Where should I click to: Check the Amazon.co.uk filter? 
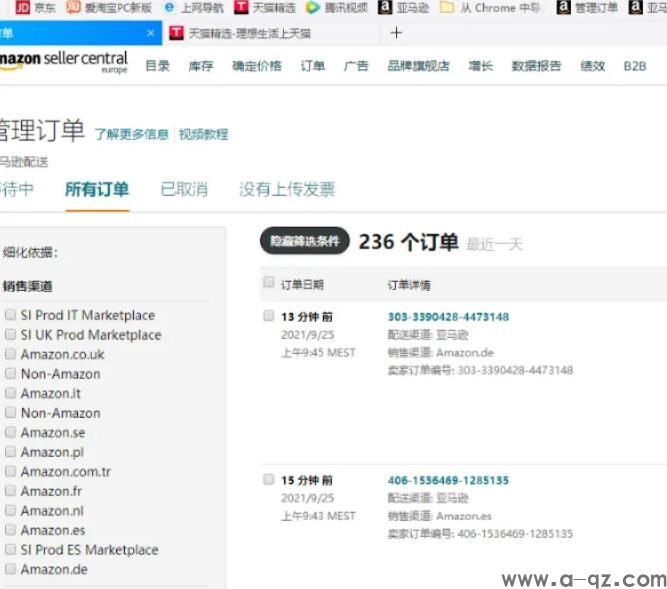[10, 354]
